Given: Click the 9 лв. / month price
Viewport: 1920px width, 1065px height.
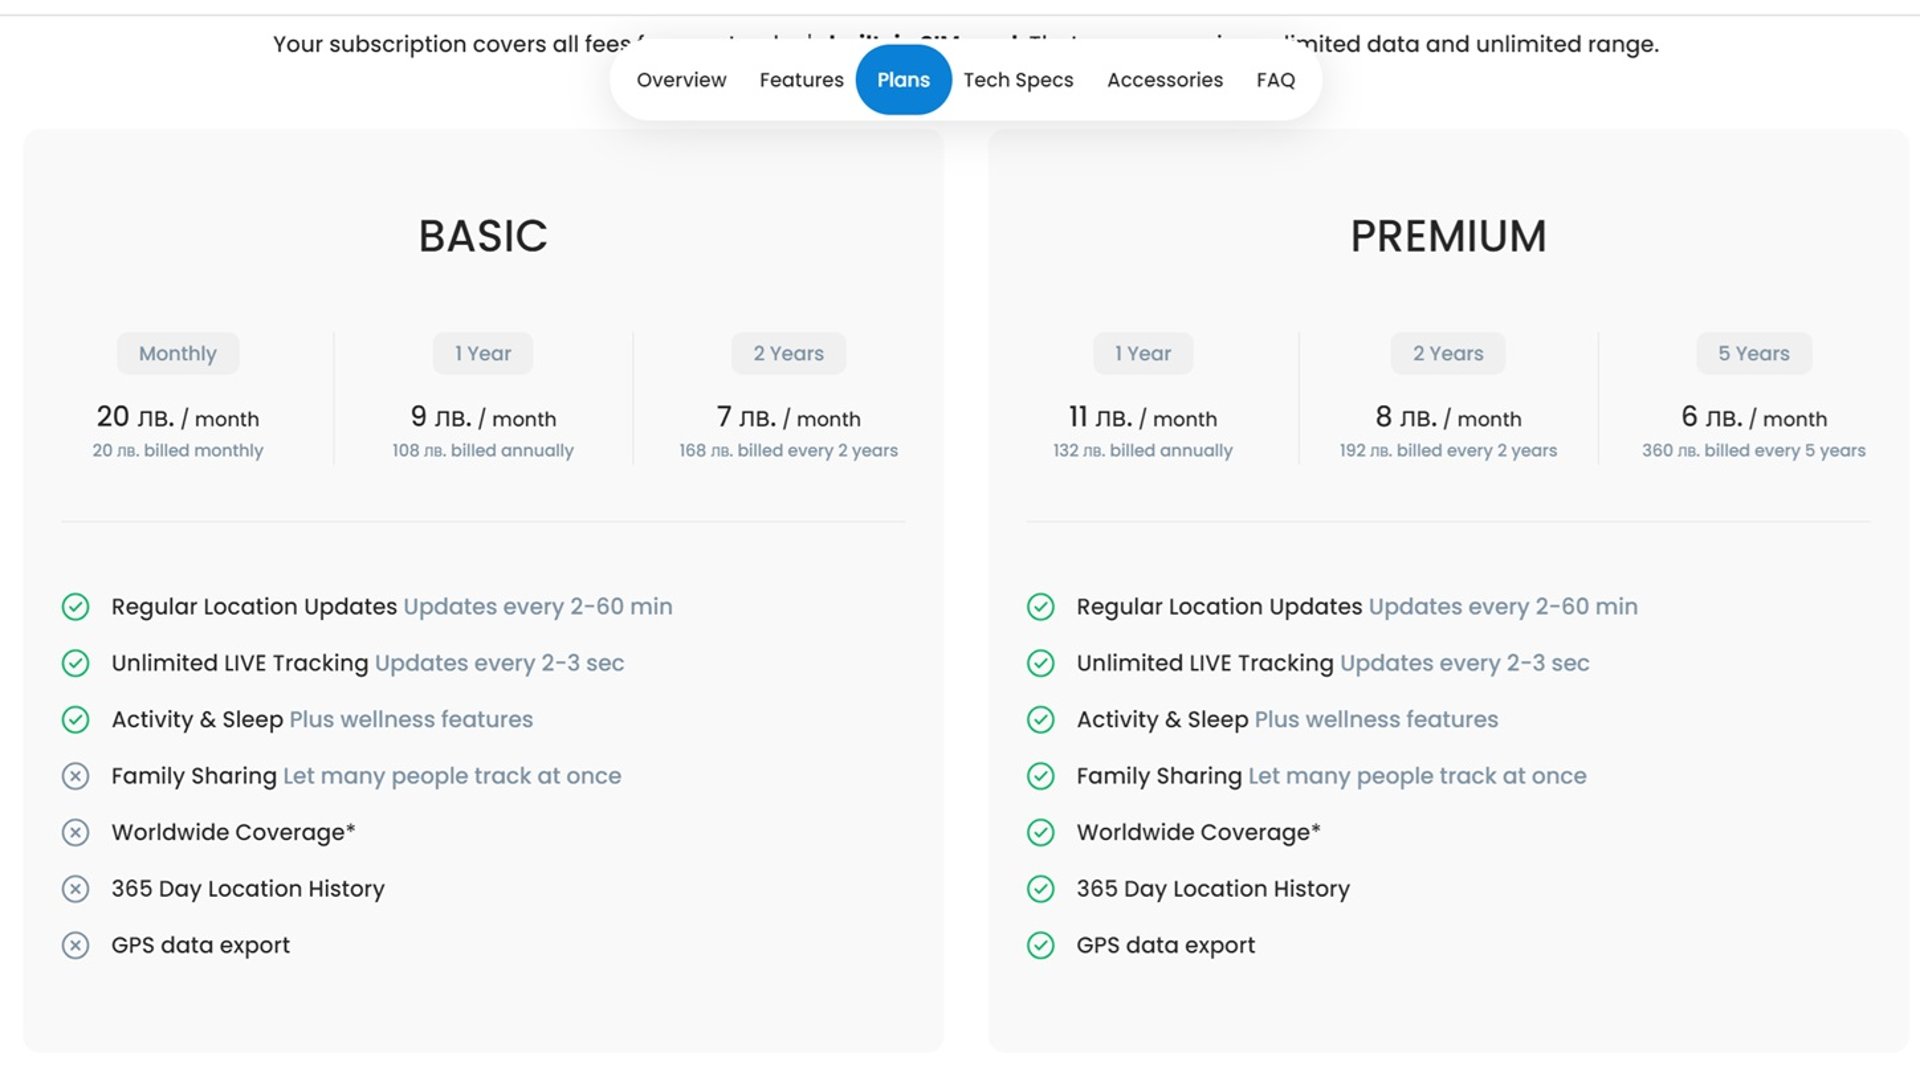Looking at the screenshot, I should tap(483, 417).
